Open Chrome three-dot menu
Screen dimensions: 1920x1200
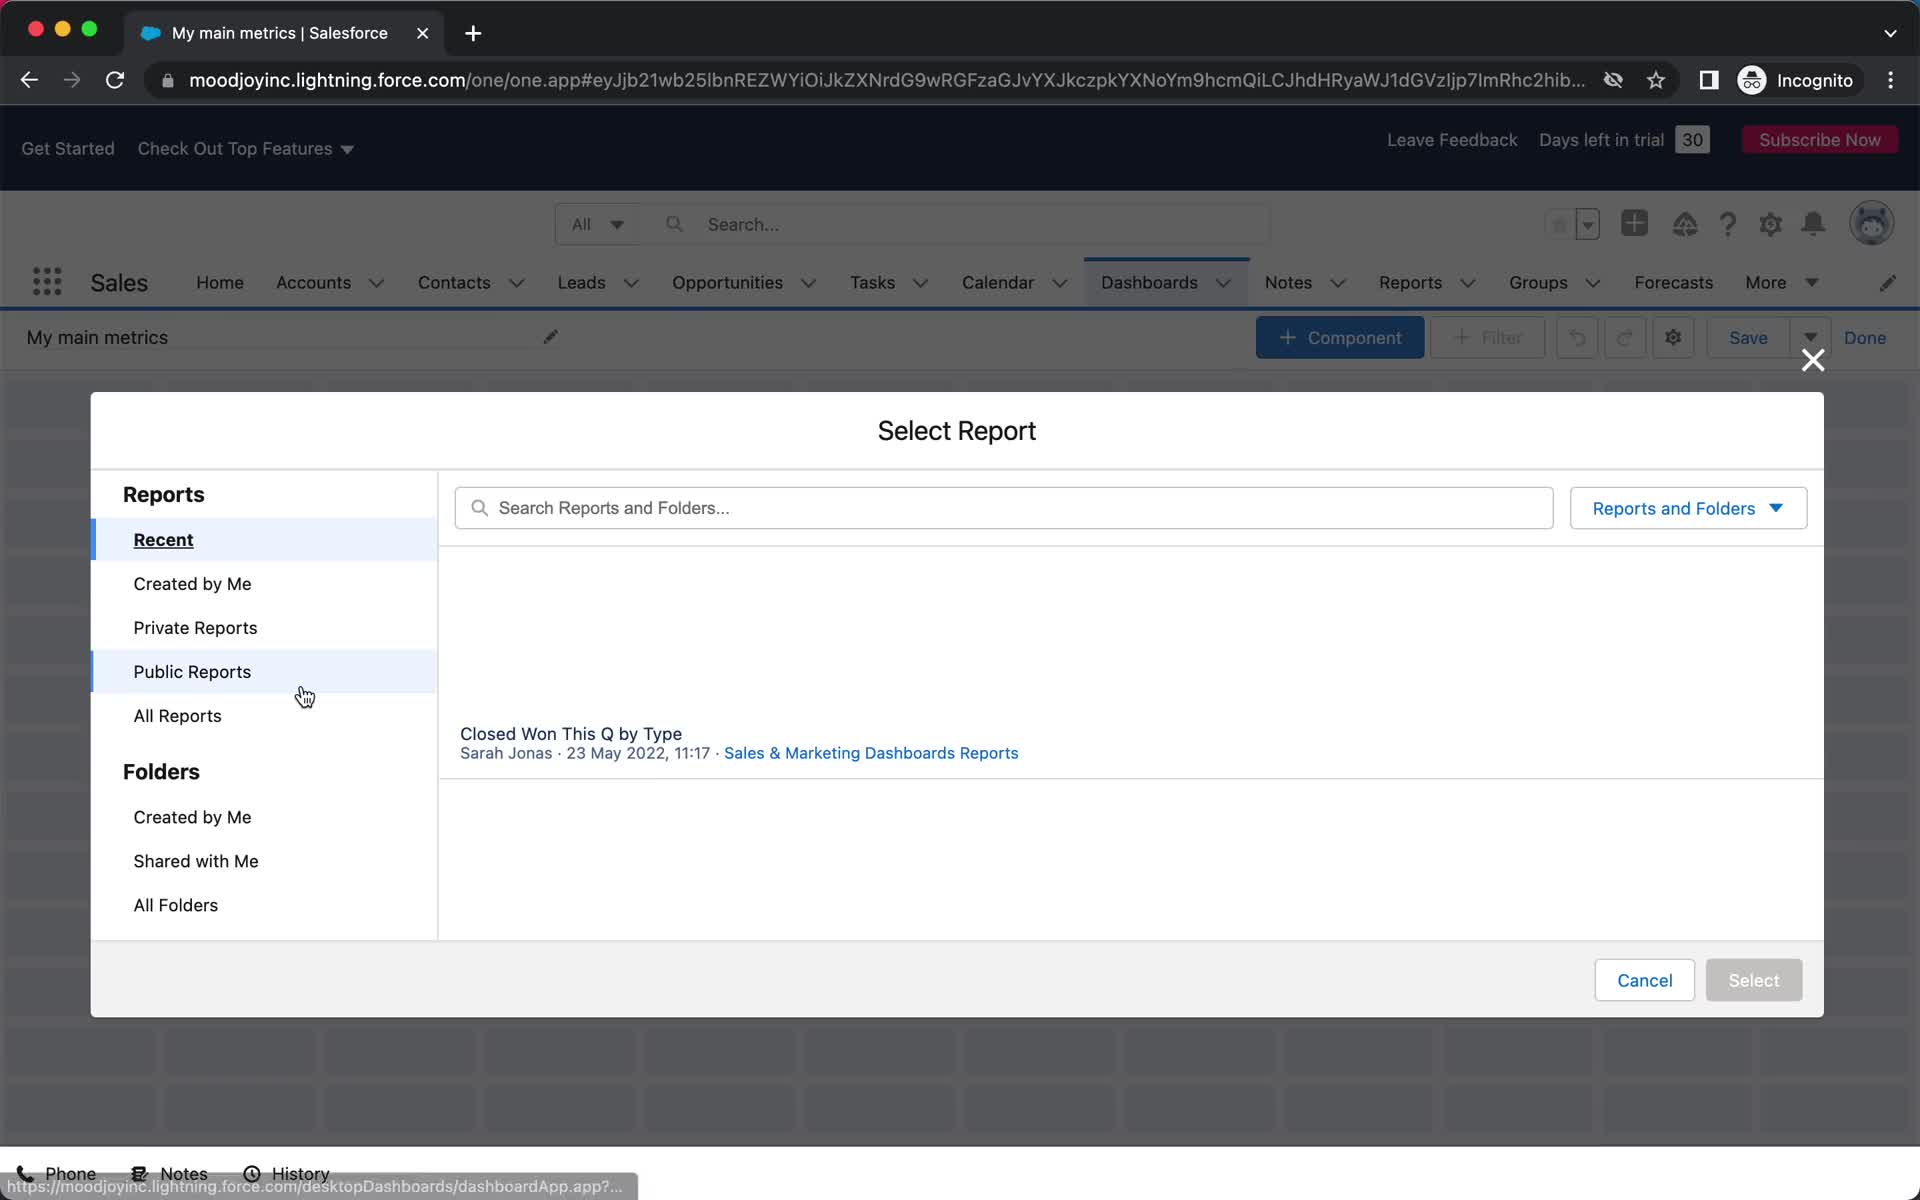pyautogui.click(x=1890, y=80)
